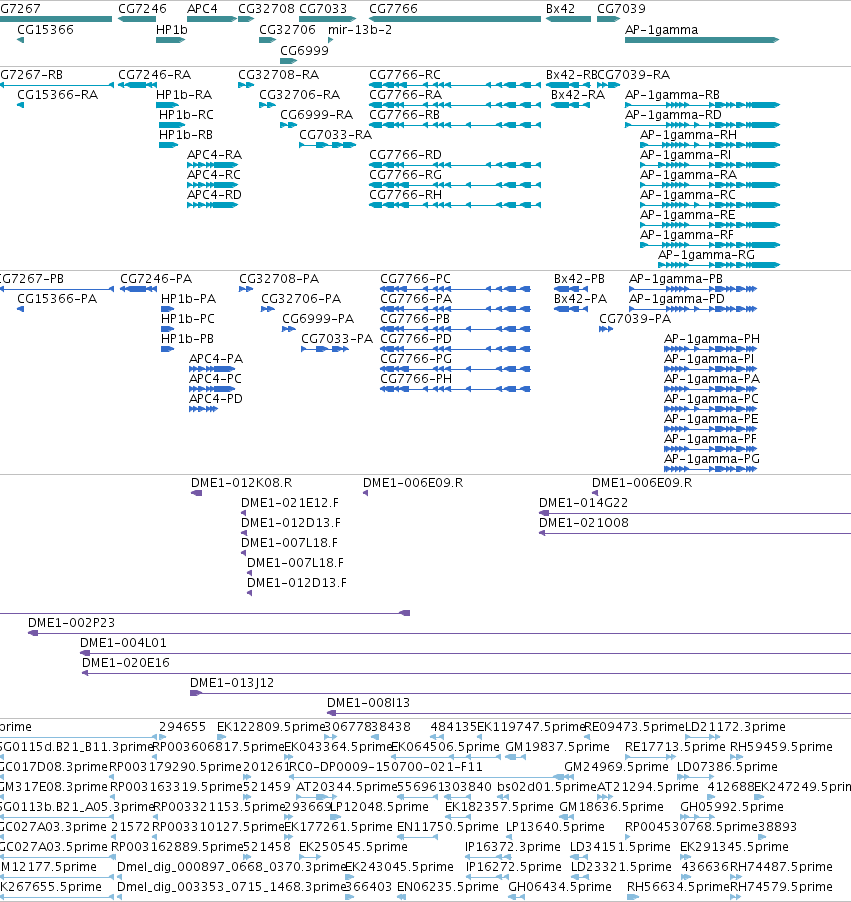Screen dimensions: 851x902
Task: Click cDNA label LD34151.5prime
Action: point(620,847)
